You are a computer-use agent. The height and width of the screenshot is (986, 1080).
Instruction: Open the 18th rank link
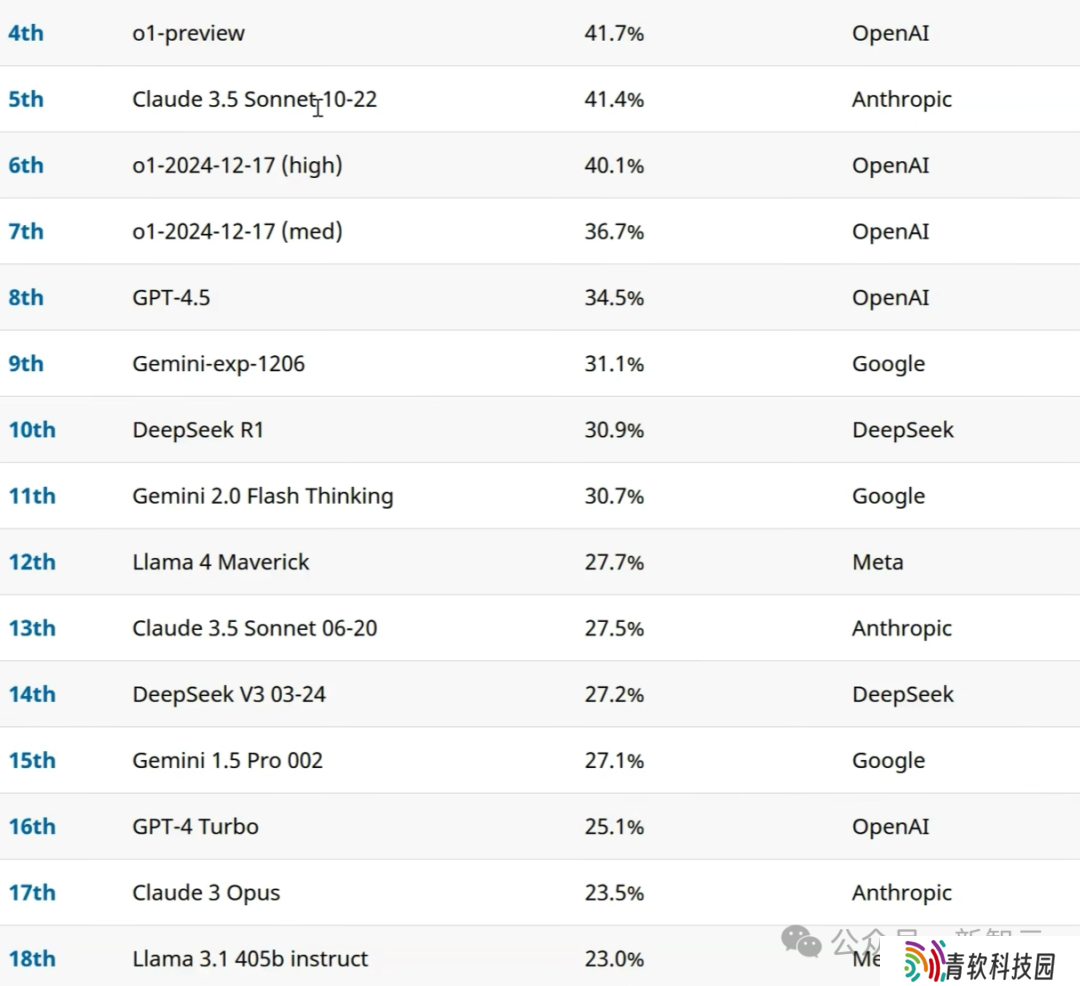pyautogui.click(x=32, y=958)
